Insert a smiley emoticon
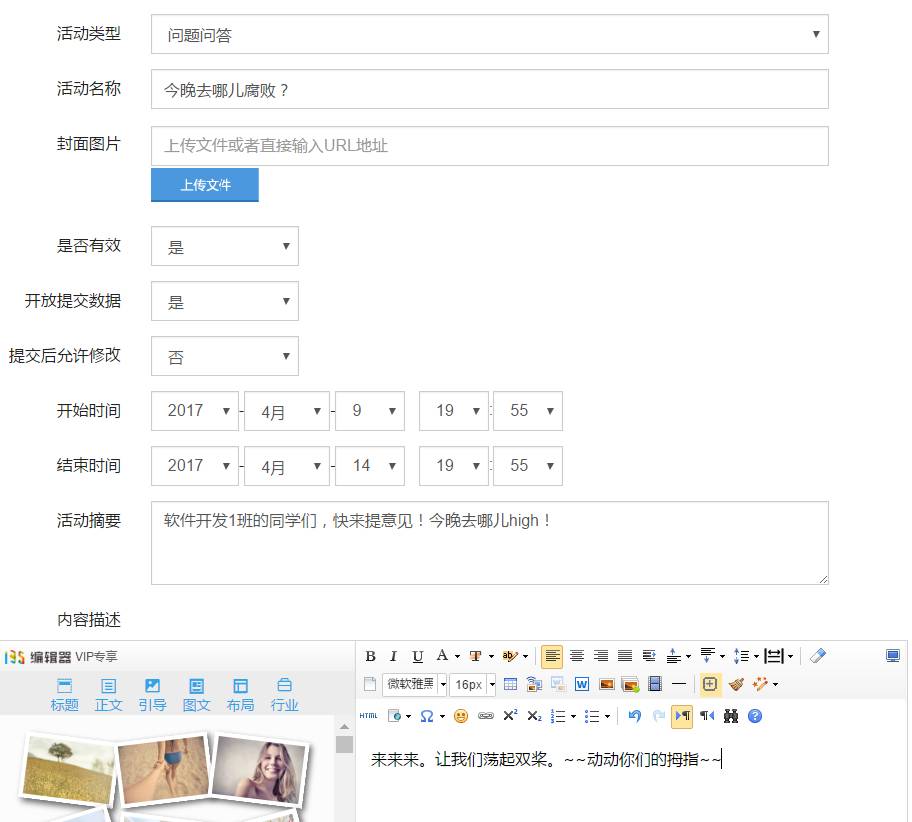 pyautogui.click(x=460, y=716)
